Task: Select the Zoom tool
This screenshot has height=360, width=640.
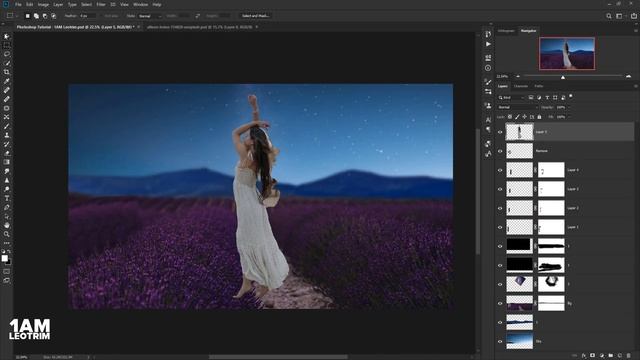Action: coord(7,234)
